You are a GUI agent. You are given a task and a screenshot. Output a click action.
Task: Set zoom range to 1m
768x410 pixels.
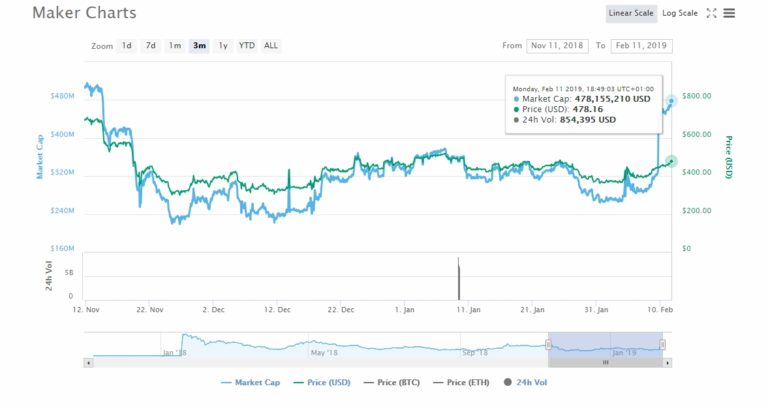coord(175,46)
